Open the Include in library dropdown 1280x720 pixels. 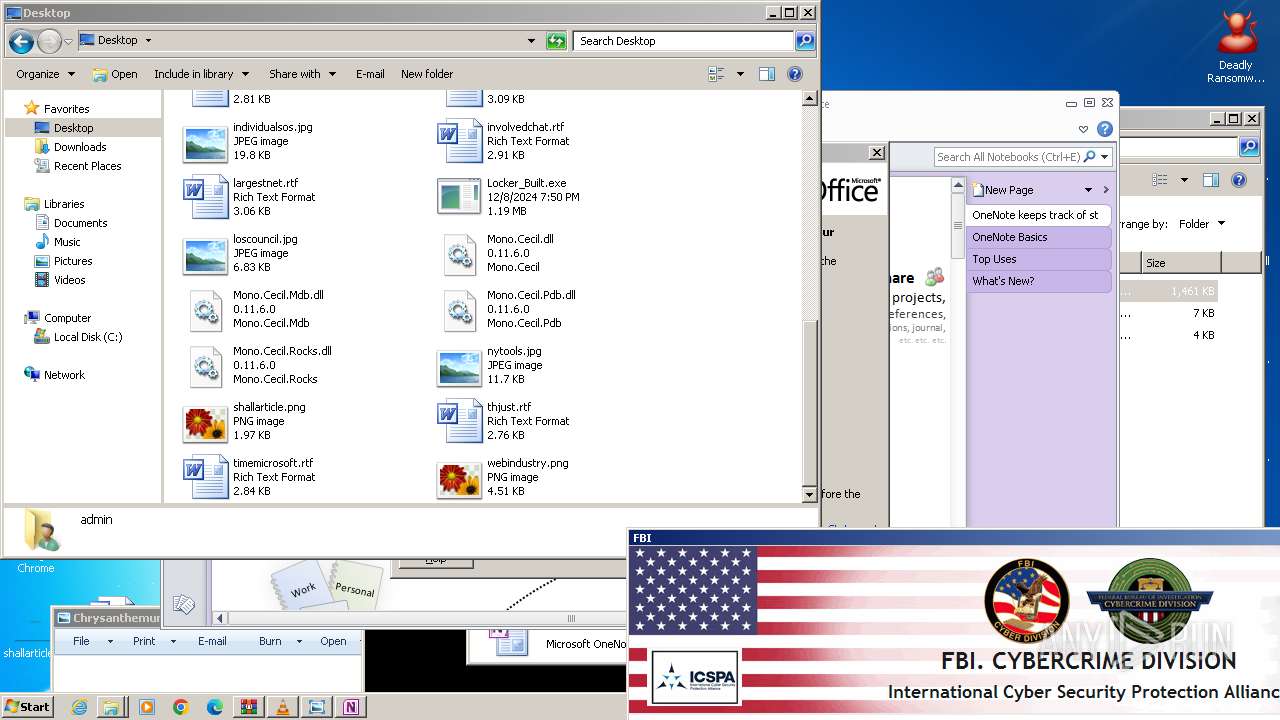pos(201,74)
